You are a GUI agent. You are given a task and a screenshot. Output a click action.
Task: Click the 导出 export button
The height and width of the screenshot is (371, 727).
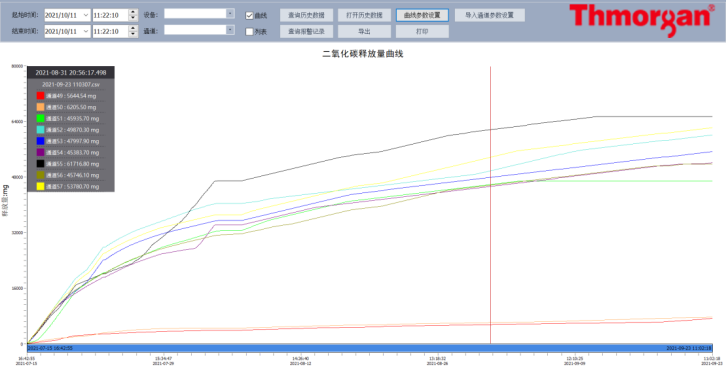(x=364, y=32)
